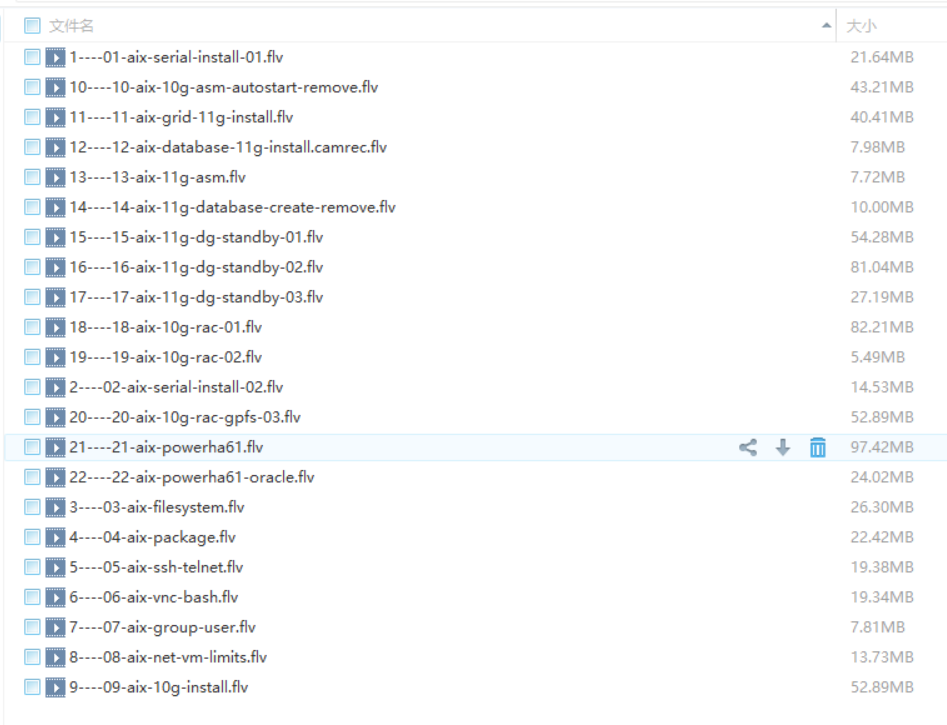The height and width of the screenshot is (725, 947).
Task: Open 14----14-aix-11g-database-create-remove.flv
Action: (233, 207)
